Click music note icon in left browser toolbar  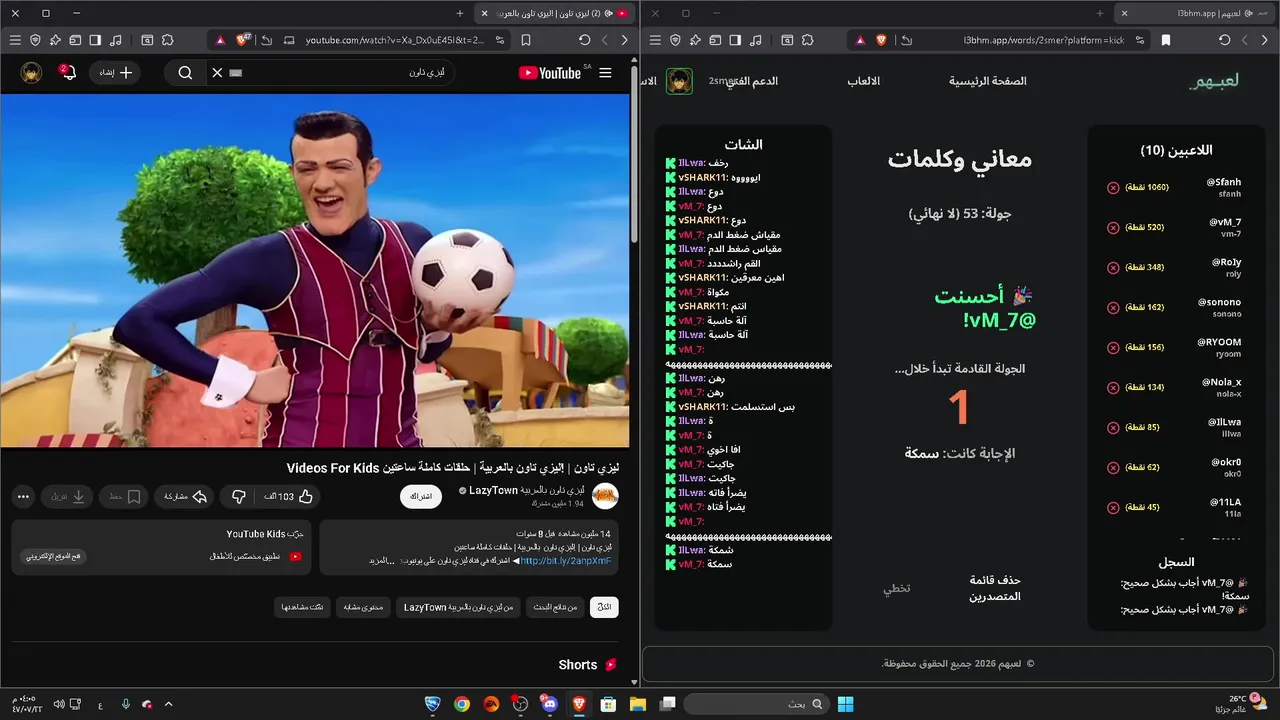pyautogui.click(x=115, y=40)
